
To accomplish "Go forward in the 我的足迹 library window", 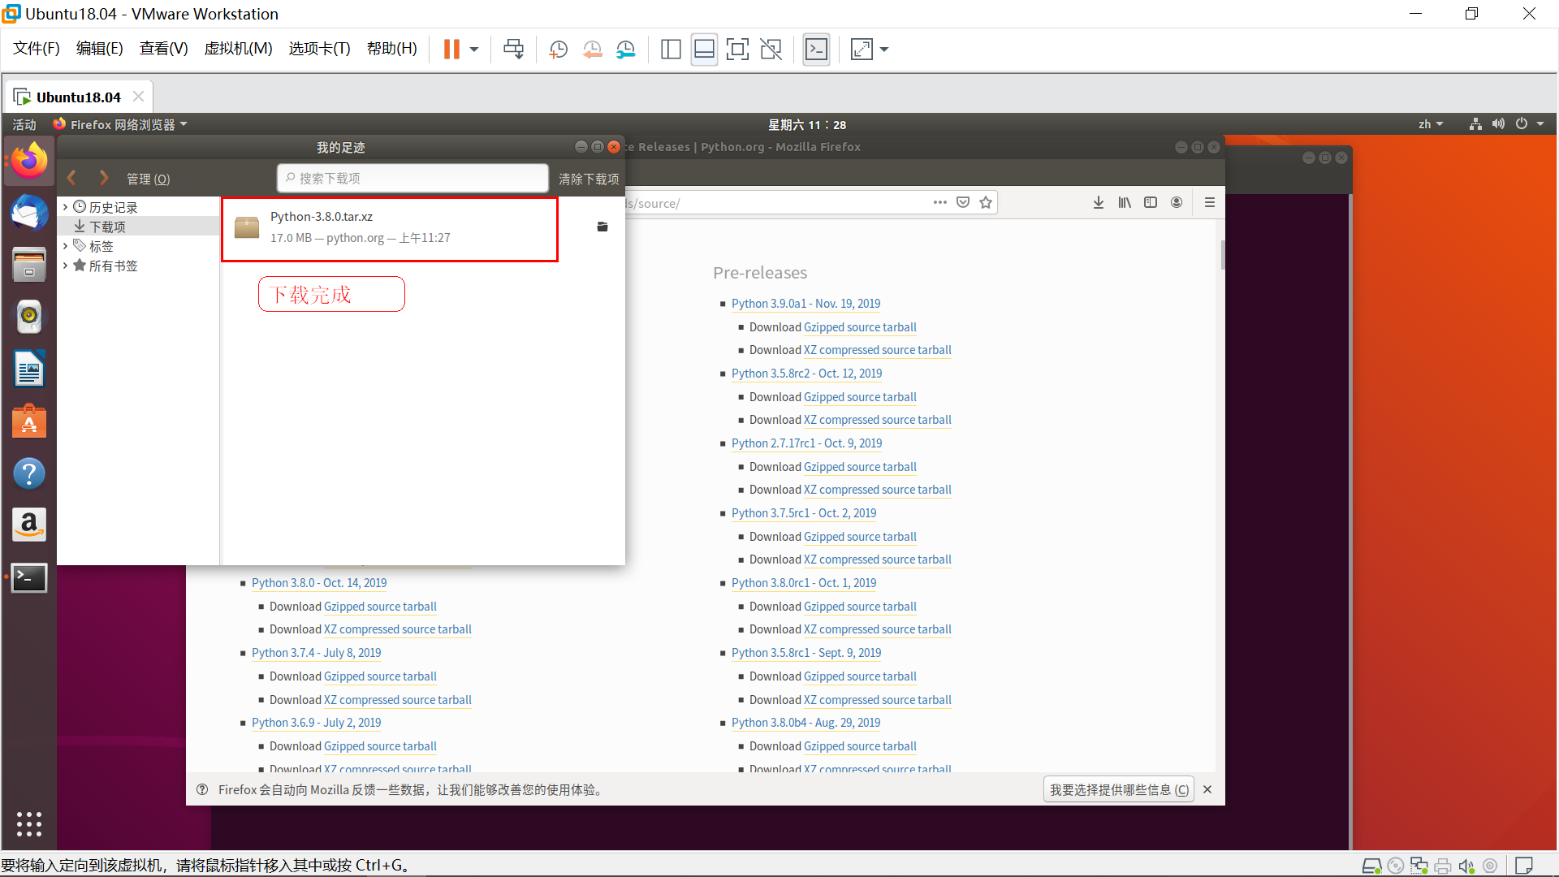I will coord(102,178).
